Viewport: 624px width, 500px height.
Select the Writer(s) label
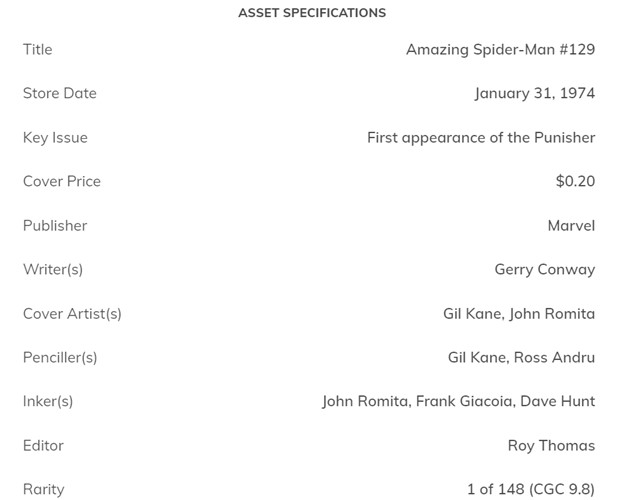pos(53,270)
